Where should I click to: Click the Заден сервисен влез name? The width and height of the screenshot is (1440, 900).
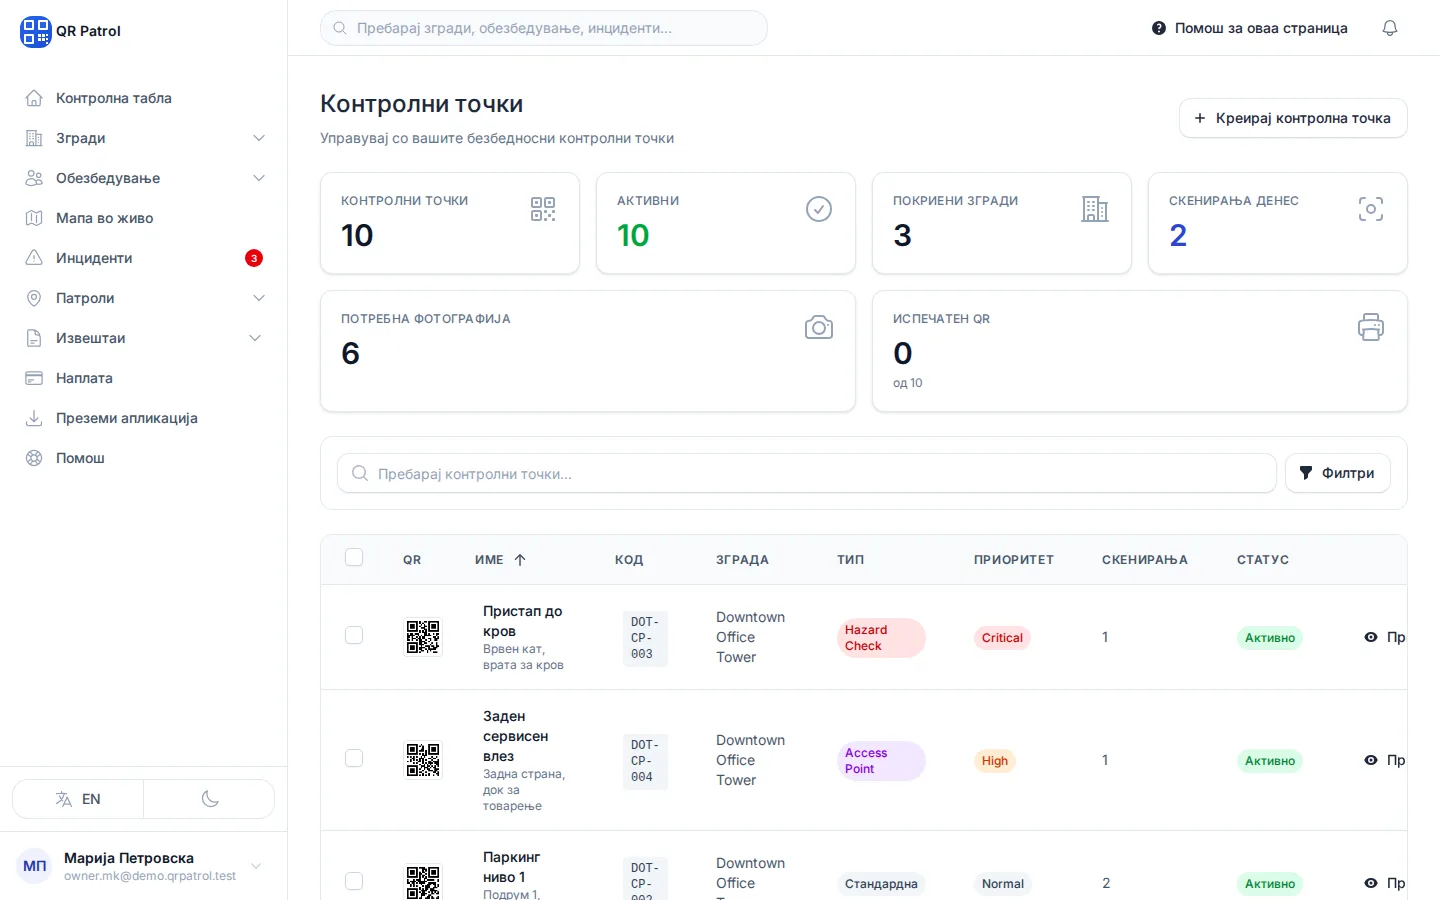pyautogui.click(x=516, y=736)
